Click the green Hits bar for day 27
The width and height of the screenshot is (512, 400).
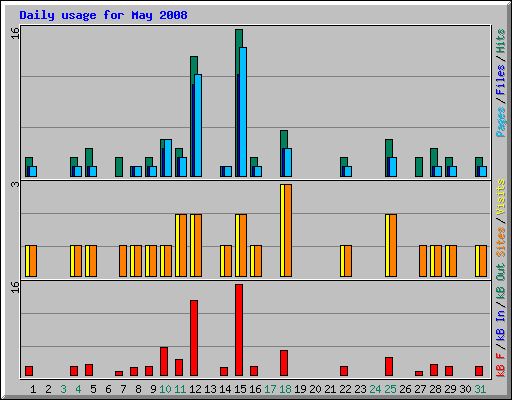tap(419, 167)
